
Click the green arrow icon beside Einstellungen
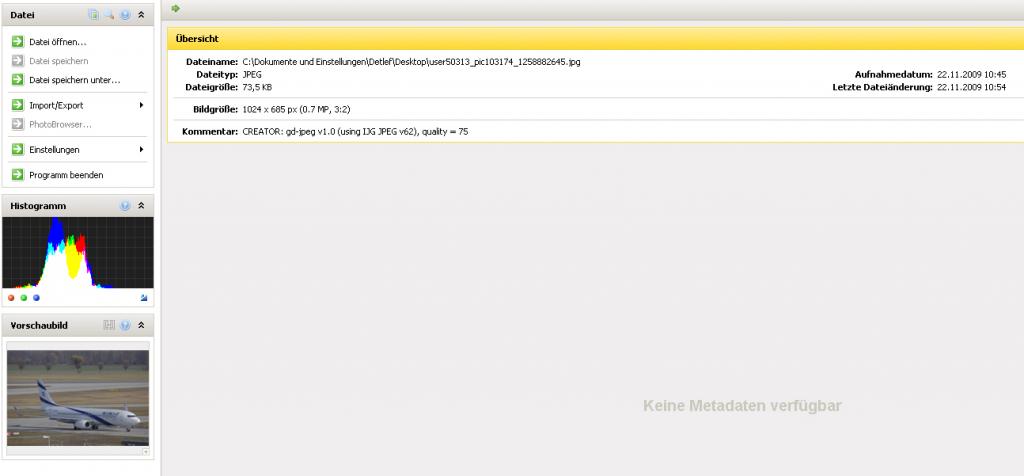[18, 150]
